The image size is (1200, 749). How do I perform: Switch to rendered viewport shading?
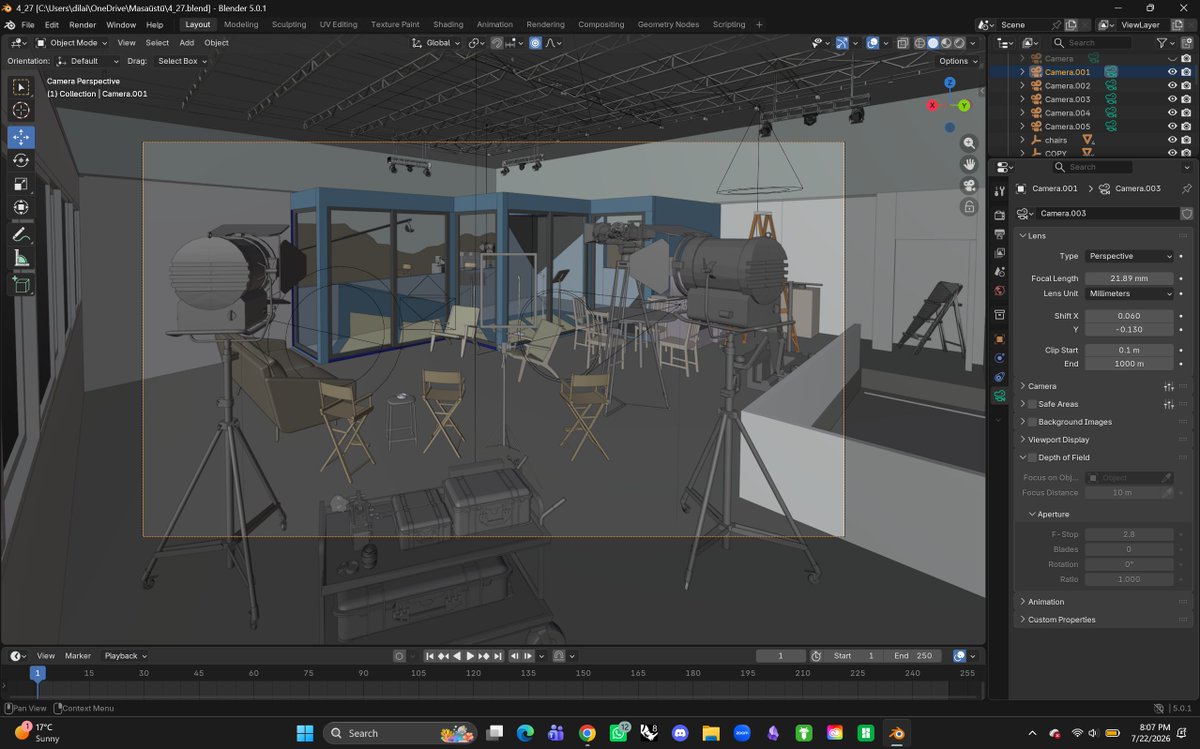click(960, 43)
